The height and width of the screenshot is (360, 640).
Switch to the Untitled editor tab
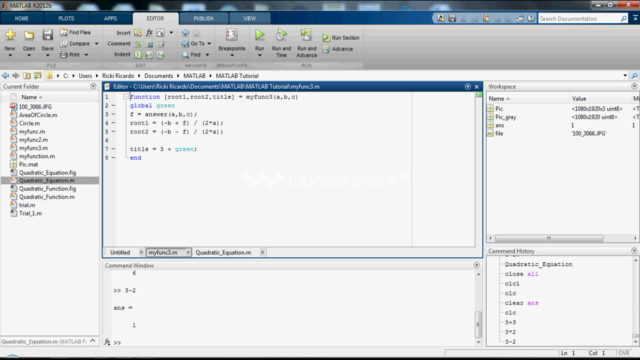[x=120, y=252]
